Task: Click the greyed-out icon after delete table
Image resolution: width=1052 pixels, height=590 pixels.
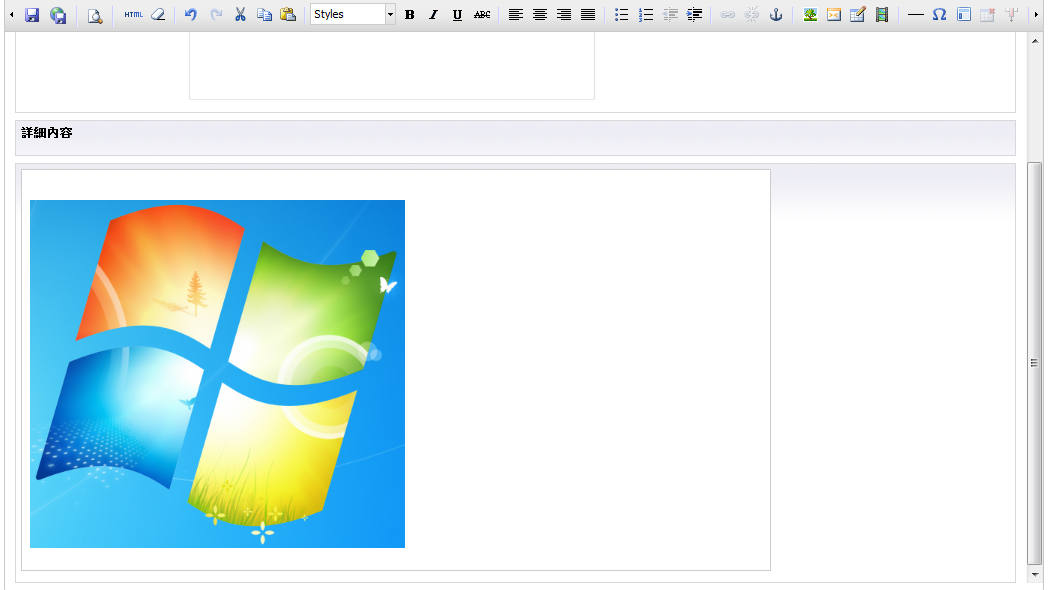Action: point(1011,14)
